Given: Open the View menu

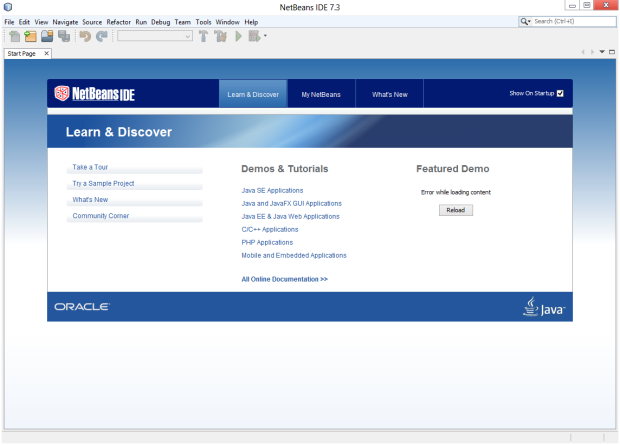Looking at the screenshot, I should pyautogui.click(x=41, y=22).
